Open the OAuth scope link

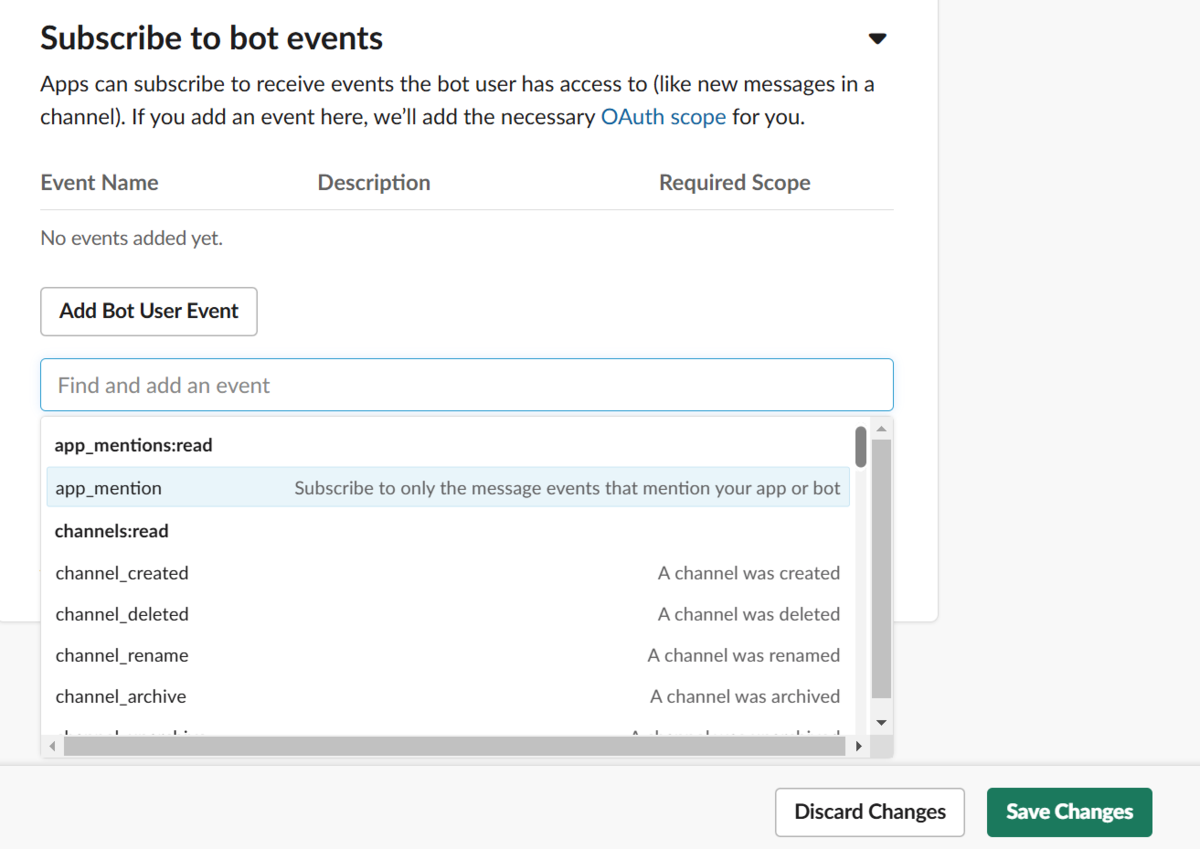[663, 117]
